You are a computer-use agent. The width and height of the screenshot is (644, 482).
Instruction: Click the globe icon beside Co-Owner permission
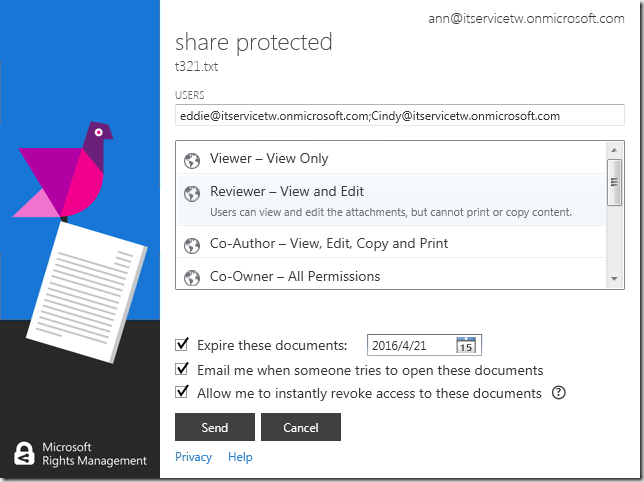click(193, 277)
